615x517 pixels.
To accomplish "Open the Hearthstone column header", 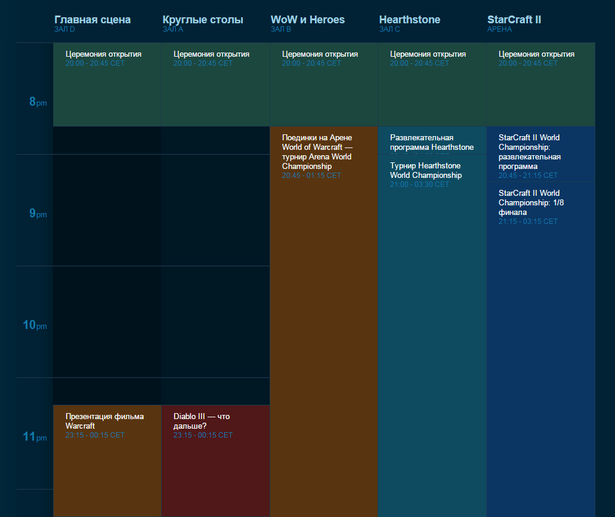I will click(409, 20).
